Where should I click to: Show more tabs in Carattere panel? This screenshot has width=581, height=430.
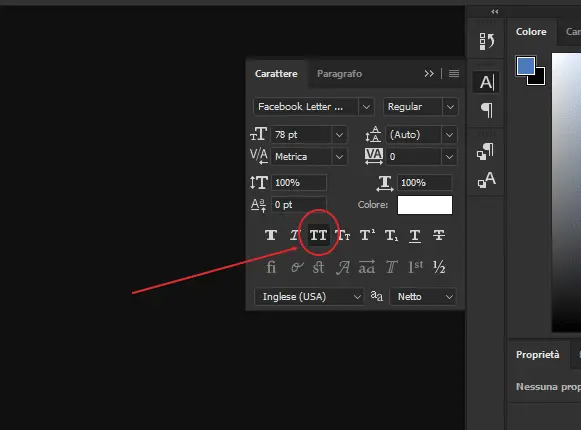pyautogui.click(x=429, y=73)
